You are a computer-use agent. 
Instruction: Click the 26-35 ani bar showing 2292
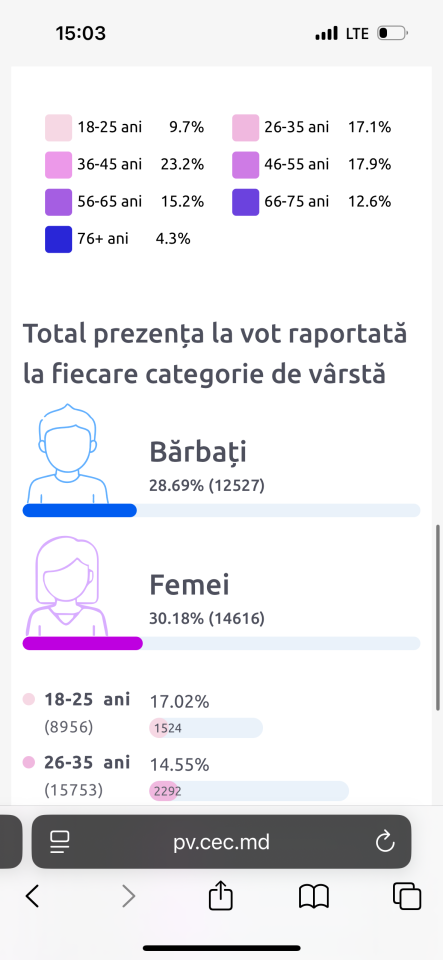pyautogui.click(x=249, y=791)
